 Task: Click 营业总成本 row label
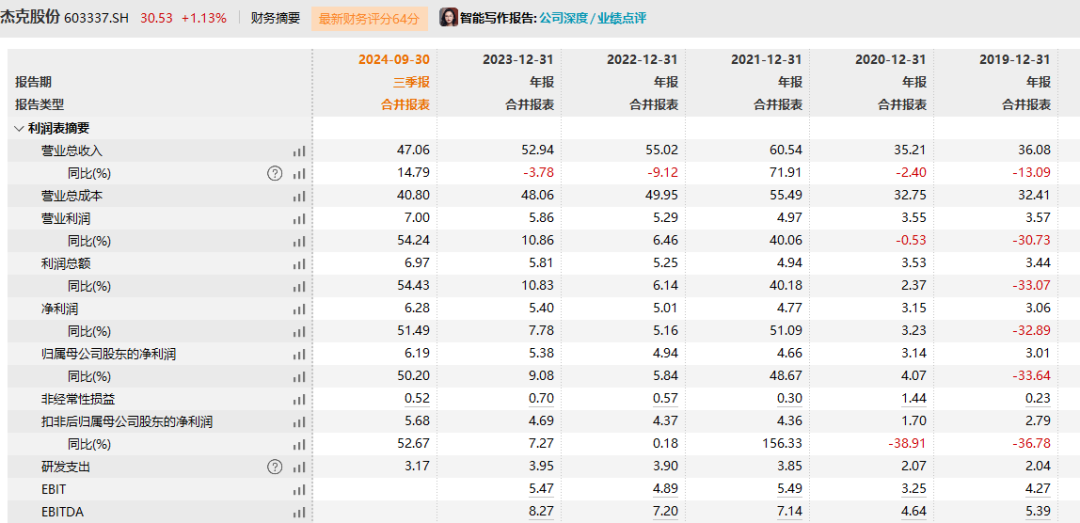[x=72, y=196]
